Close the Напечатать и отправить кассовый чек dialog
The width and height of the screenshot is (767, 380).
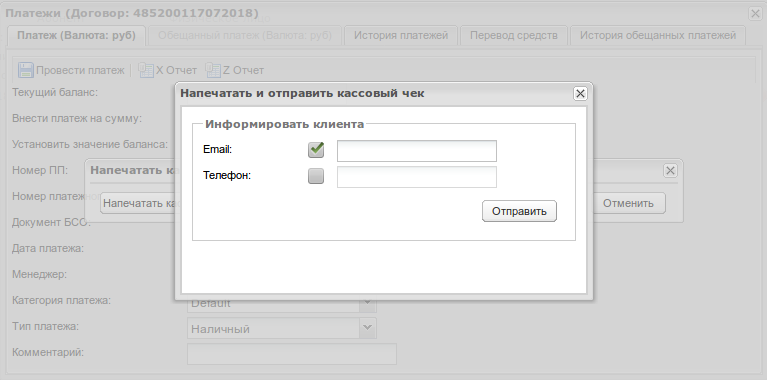(x=580, y=93)
